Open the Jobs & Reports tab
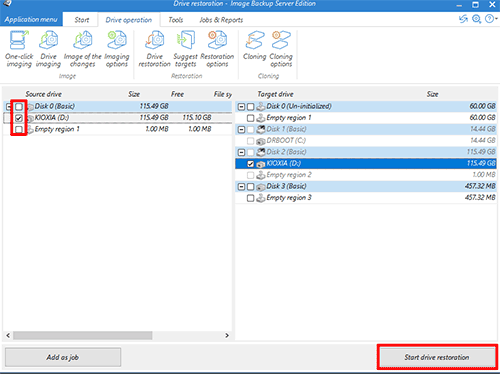 (221, 20)
